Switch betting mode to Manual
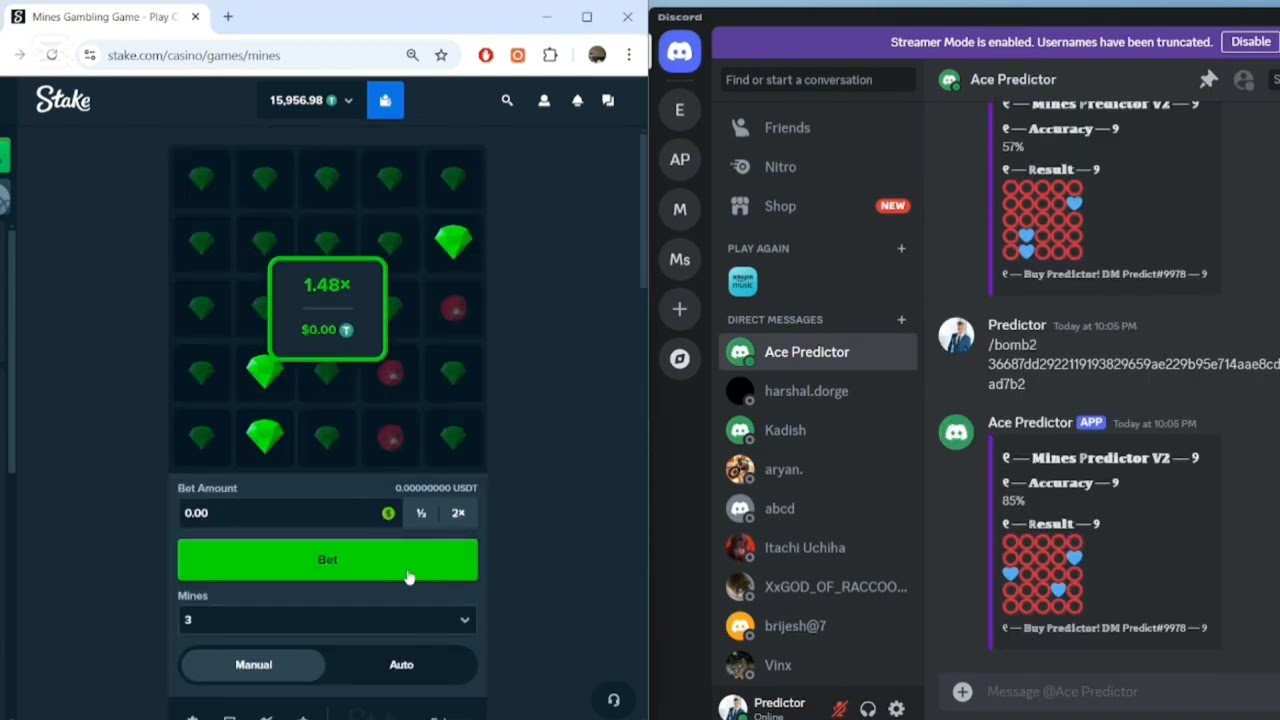 coord(253,664)
